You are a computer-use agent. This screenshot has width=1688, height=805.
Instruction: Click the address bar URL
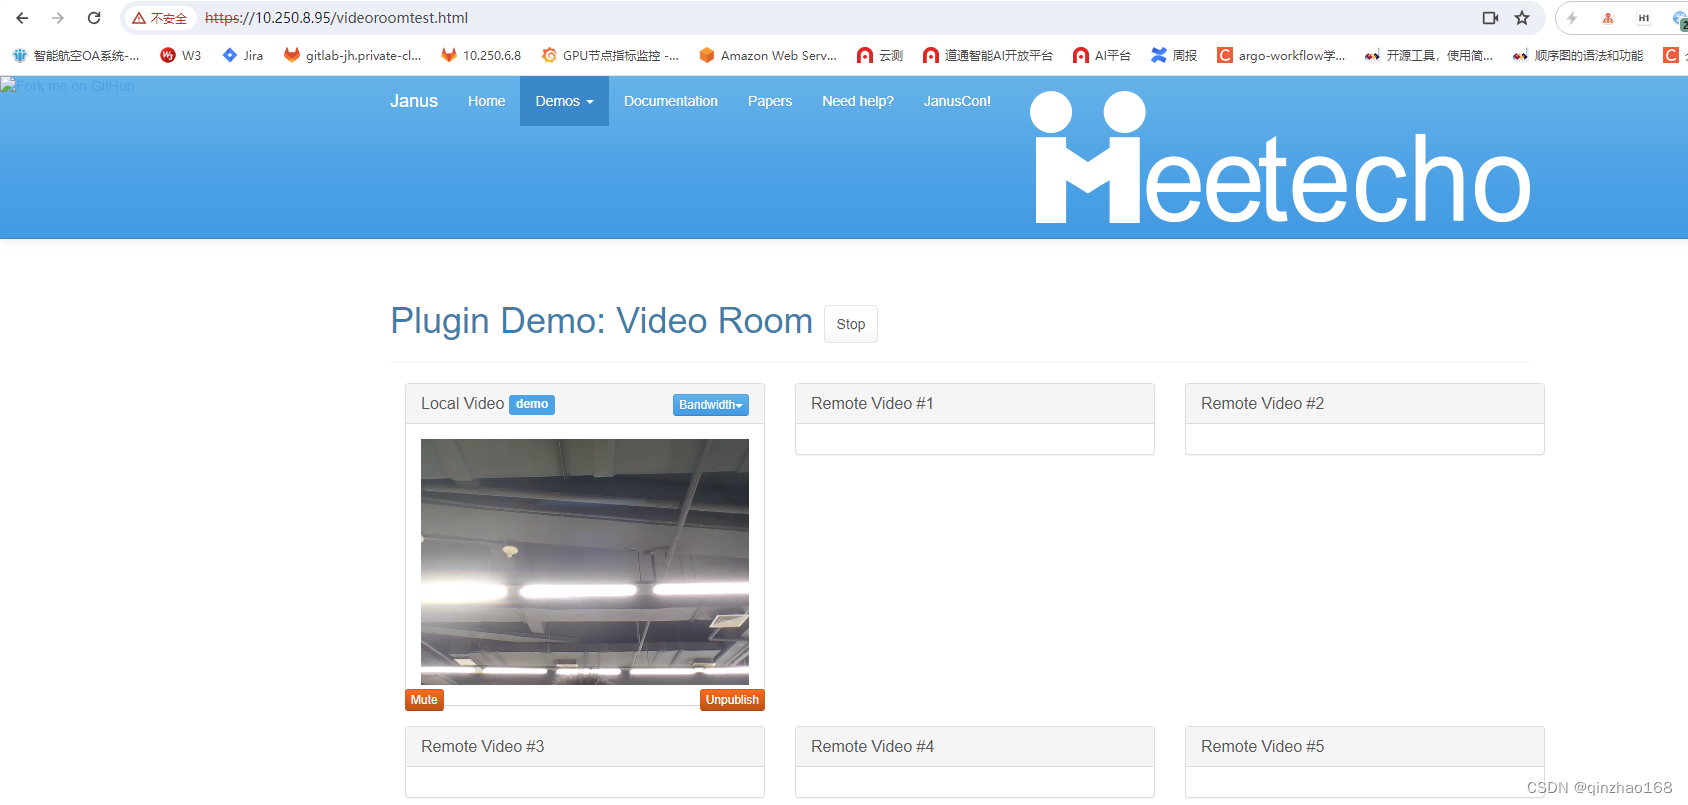coord(336,18)
